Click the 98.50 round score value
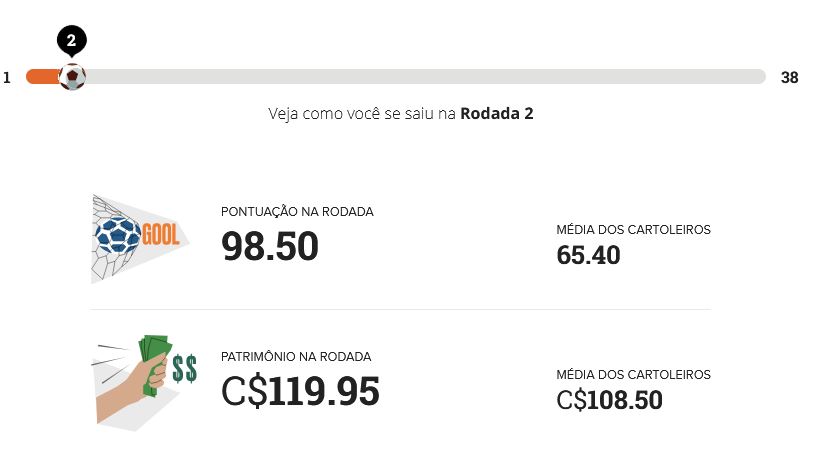 click(270, 246)
